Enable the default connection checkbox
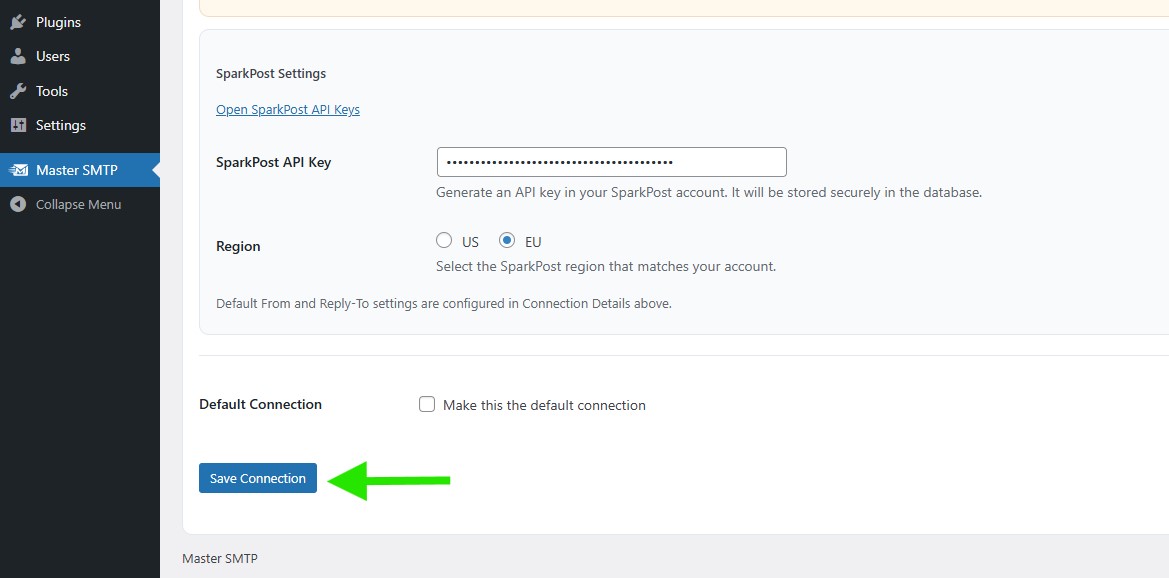The image size is (1169, 578). [427, 405]
